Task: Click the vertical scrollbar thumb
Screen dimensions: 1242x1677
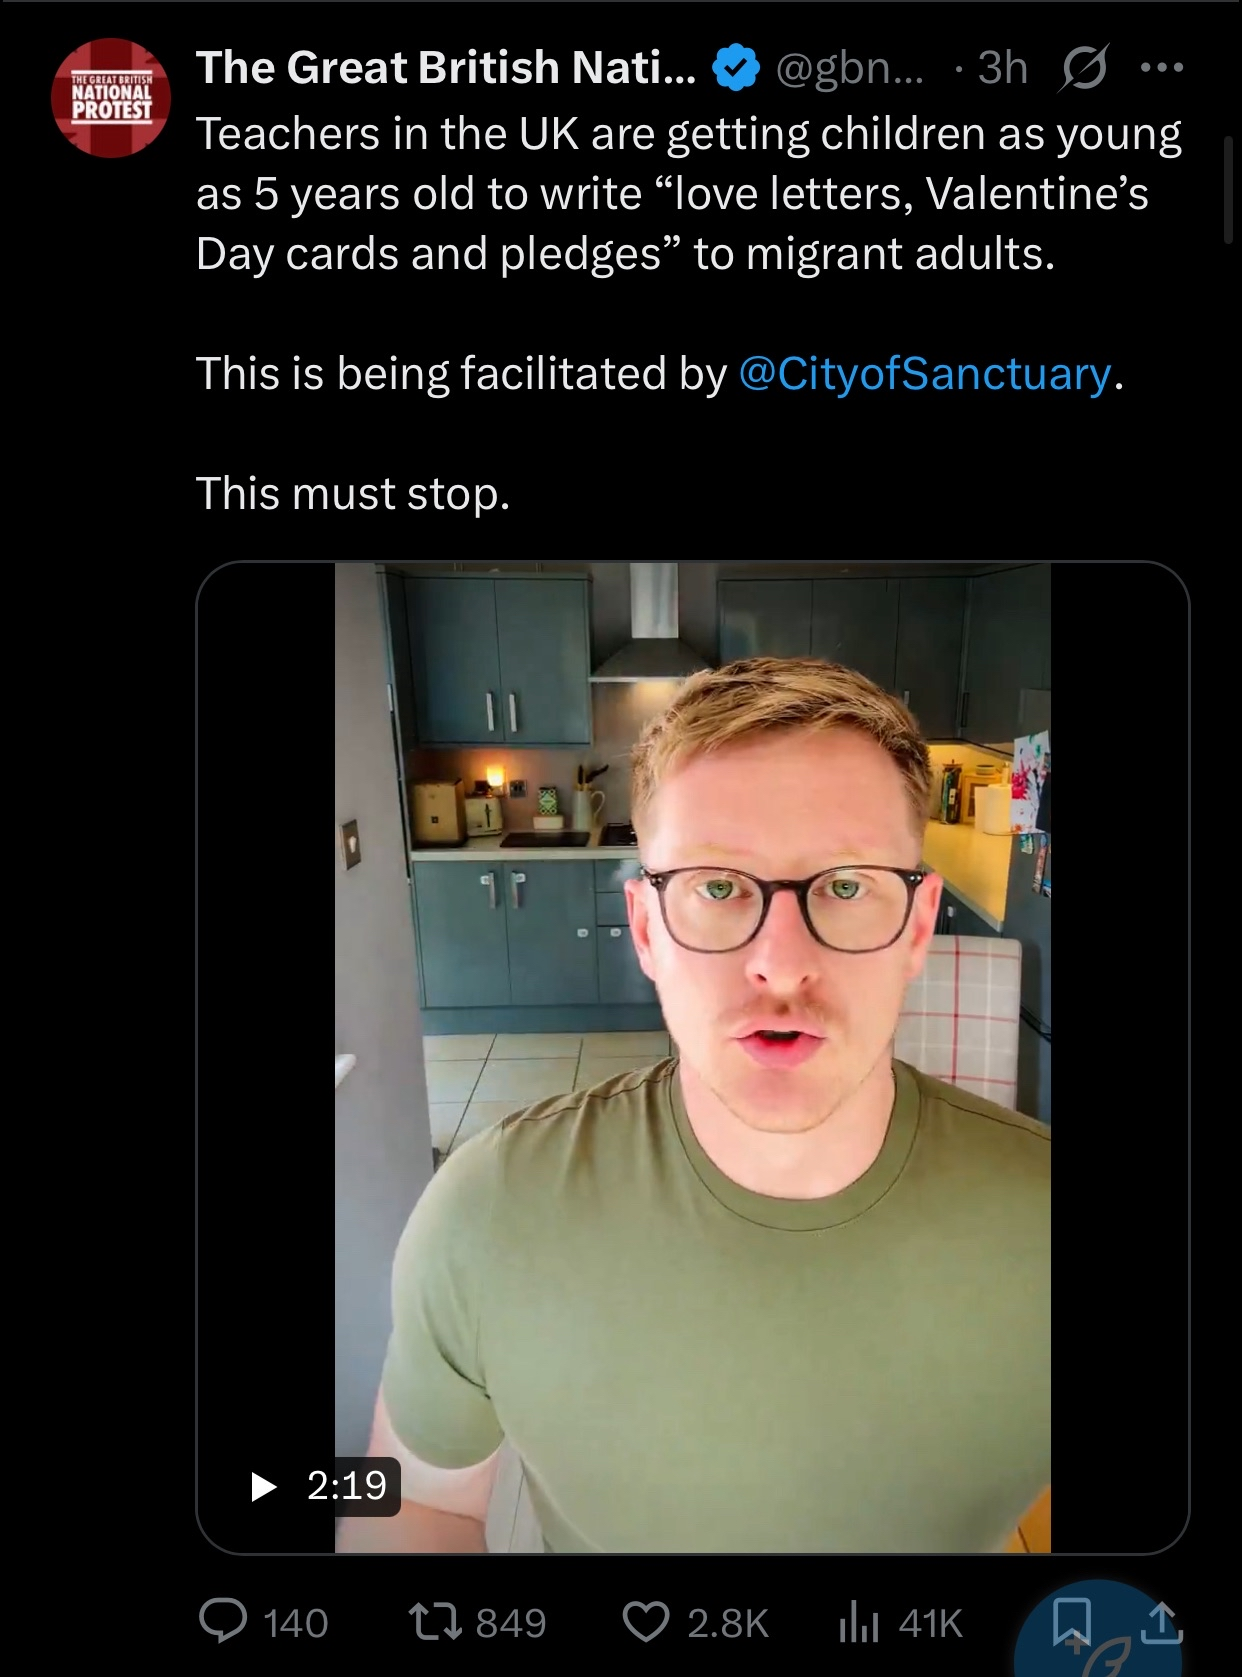Action: coord(1228,190)
